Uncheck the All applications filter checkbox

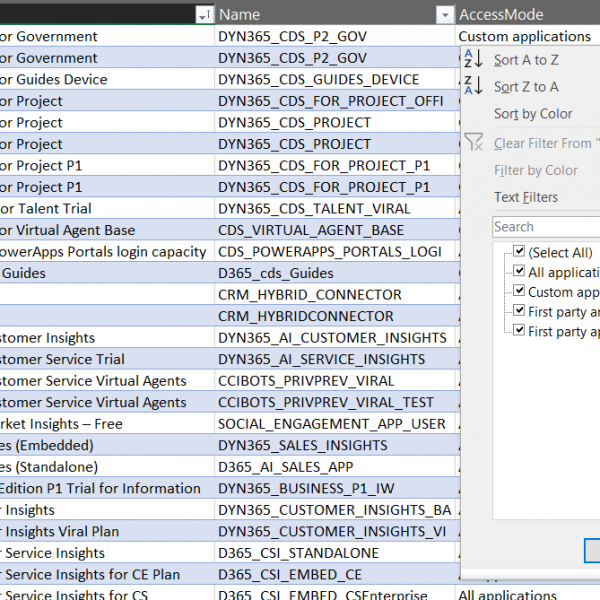[519, 271]
